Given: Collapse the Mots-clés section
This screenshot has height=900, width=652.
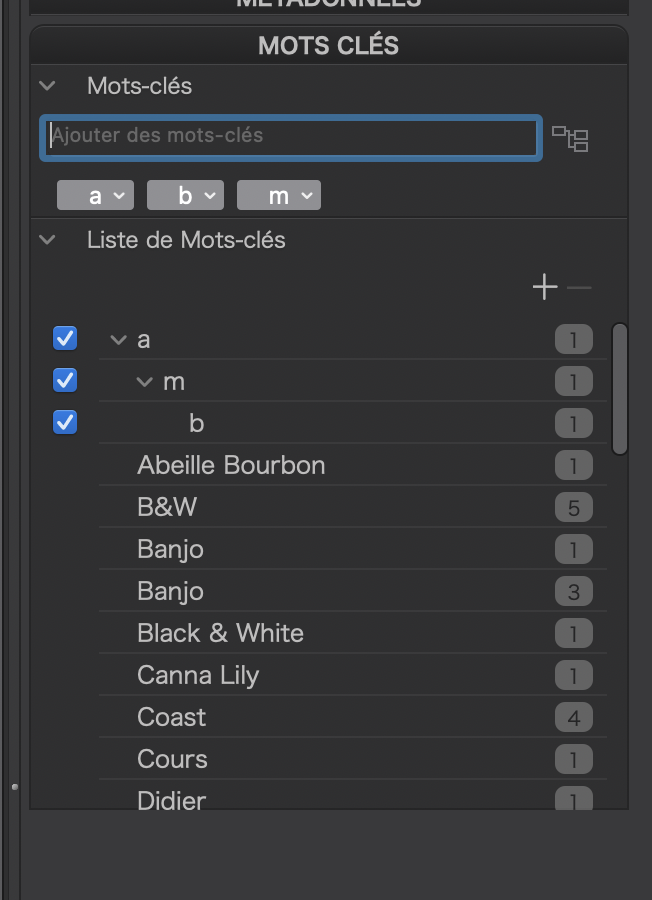Looking at the screenshot, I should point(46,86).
